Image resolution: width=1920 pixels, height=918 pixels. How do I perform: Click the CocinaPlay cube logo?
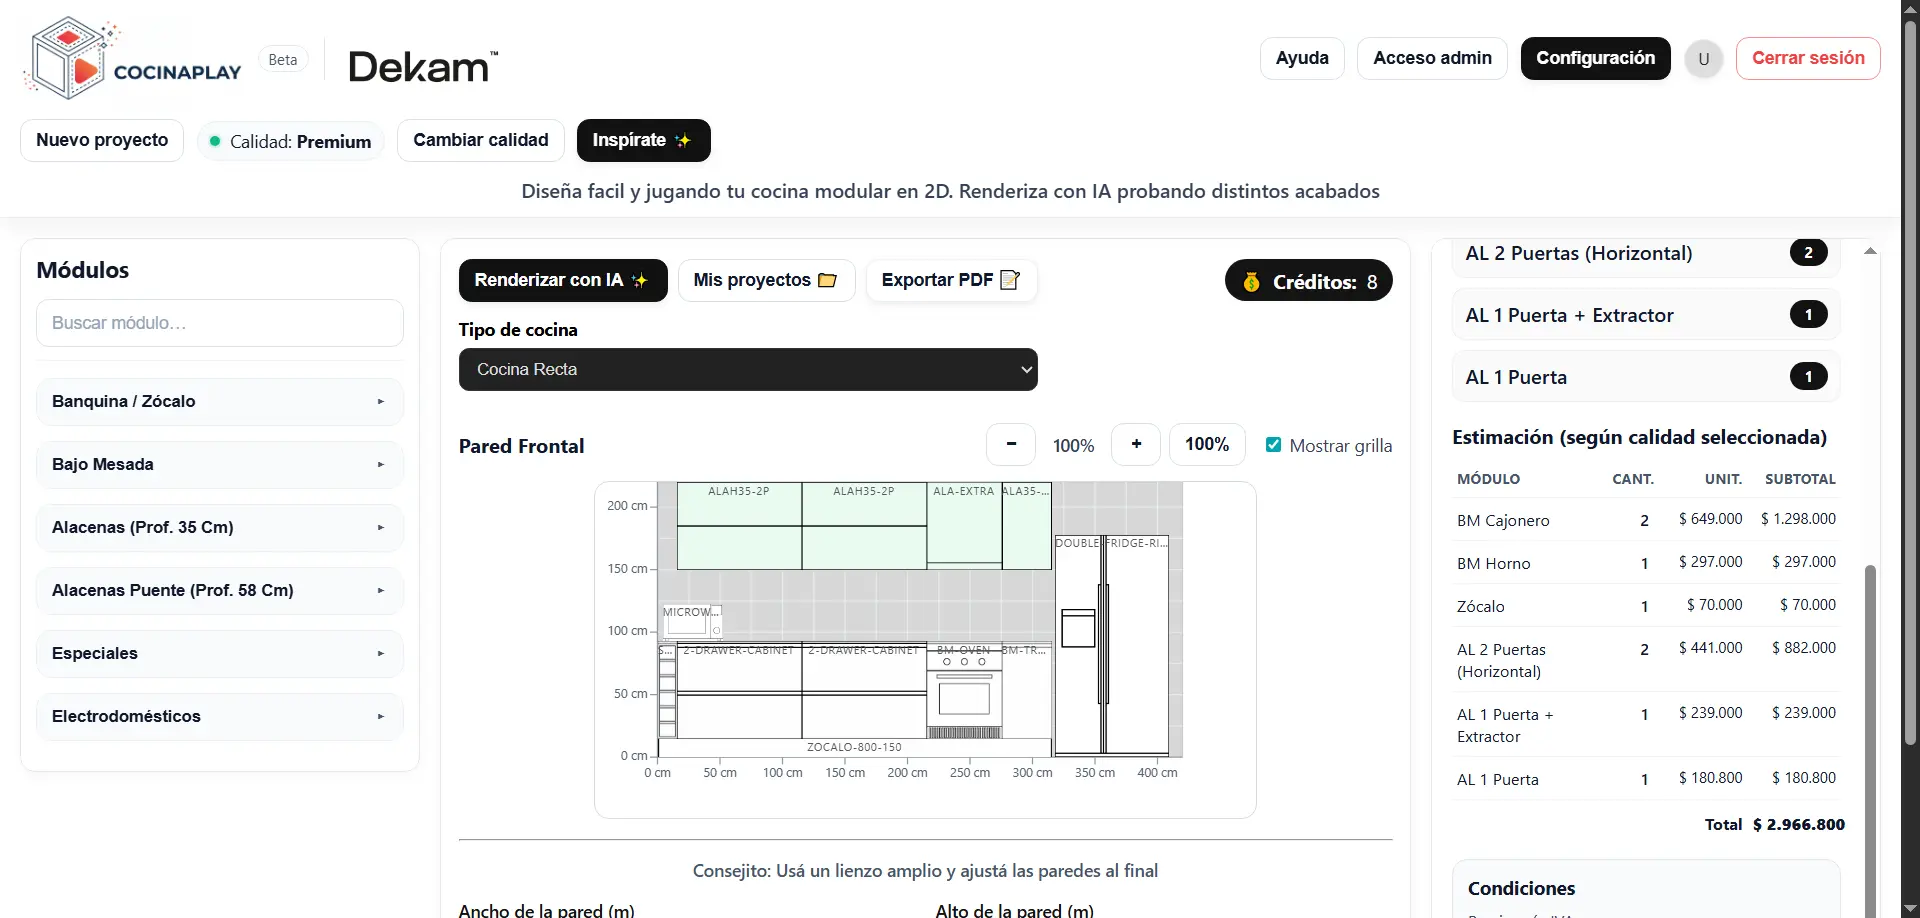click(x=68, y=60)
